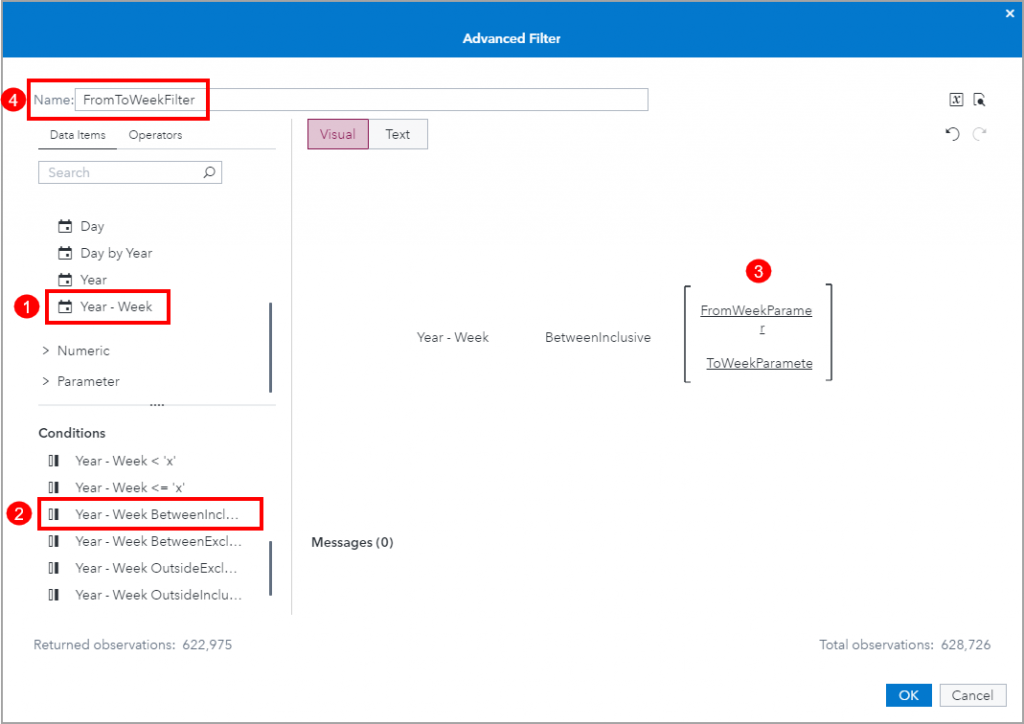This screenshot has height=724, width=1024.
Task: Click the calendar icon beside Year - Week
Action: [x=64, y=306]
